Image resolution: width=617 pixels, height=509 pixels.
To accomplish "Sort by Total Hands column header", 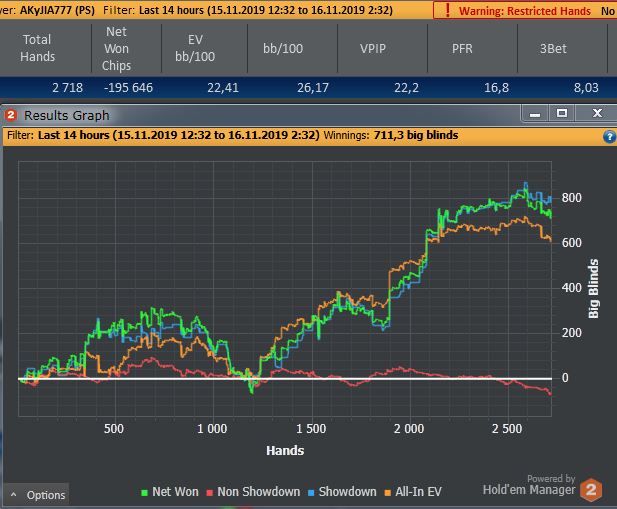I will click(x=38, y=48).
